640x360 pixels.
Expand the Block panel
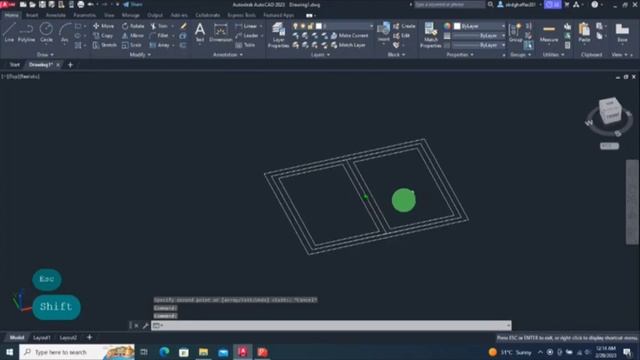click(x=396, y=54)
